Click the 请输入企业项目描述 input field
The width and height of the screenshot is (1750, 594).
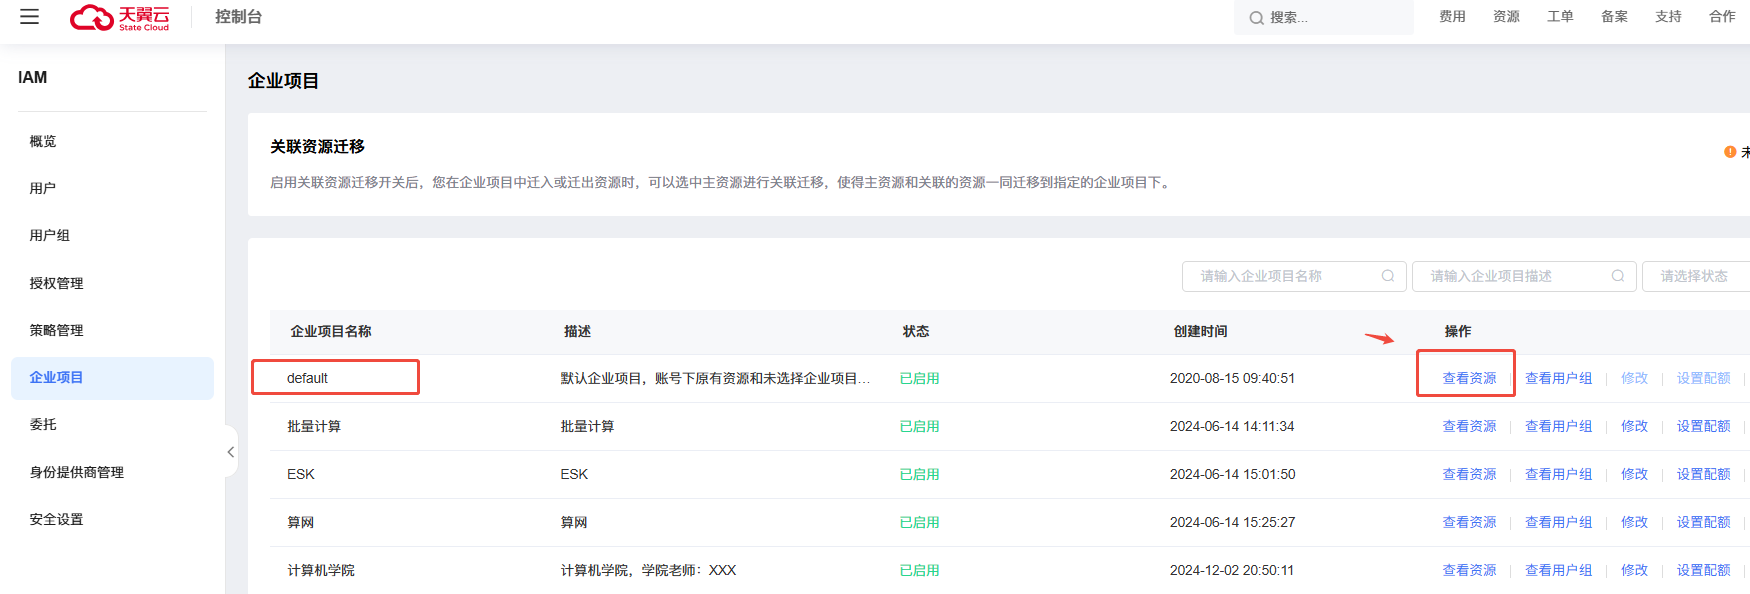(x=1524, y=276)
